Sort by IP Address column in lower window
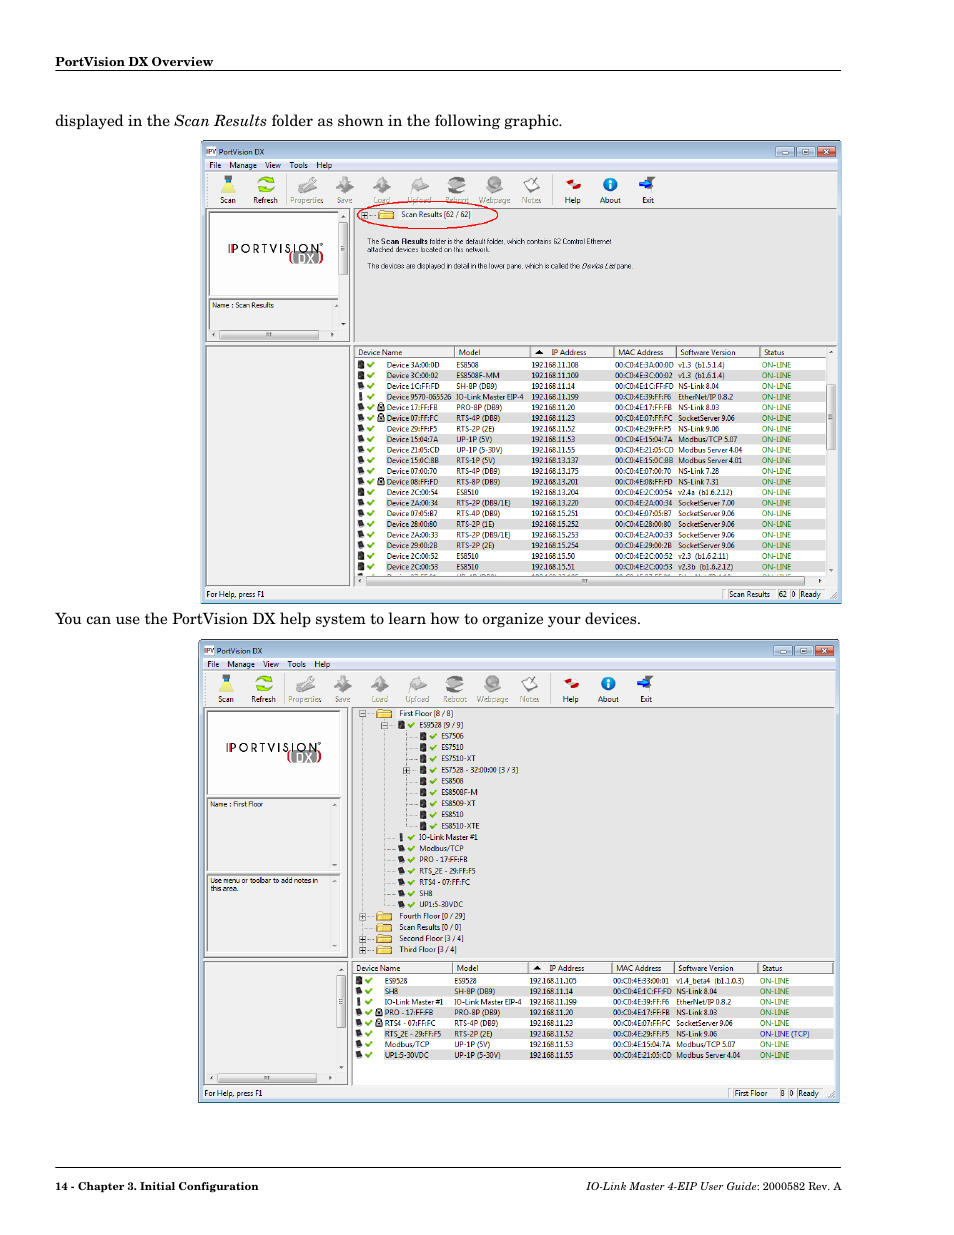Screen dimensions: 954x1235 pos(570,968)
